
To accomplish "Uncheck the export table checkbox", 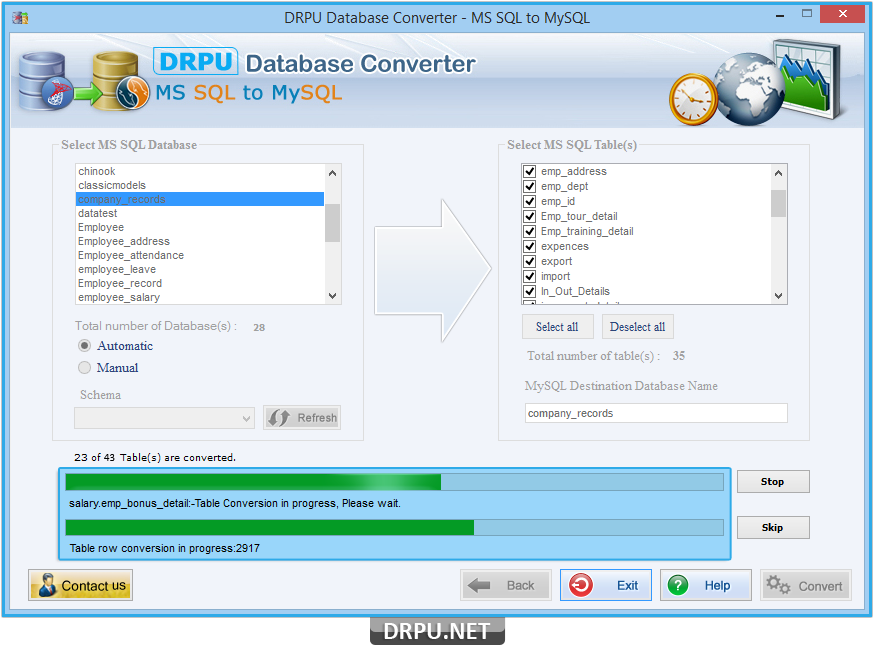I will click(x=530, y=261).
